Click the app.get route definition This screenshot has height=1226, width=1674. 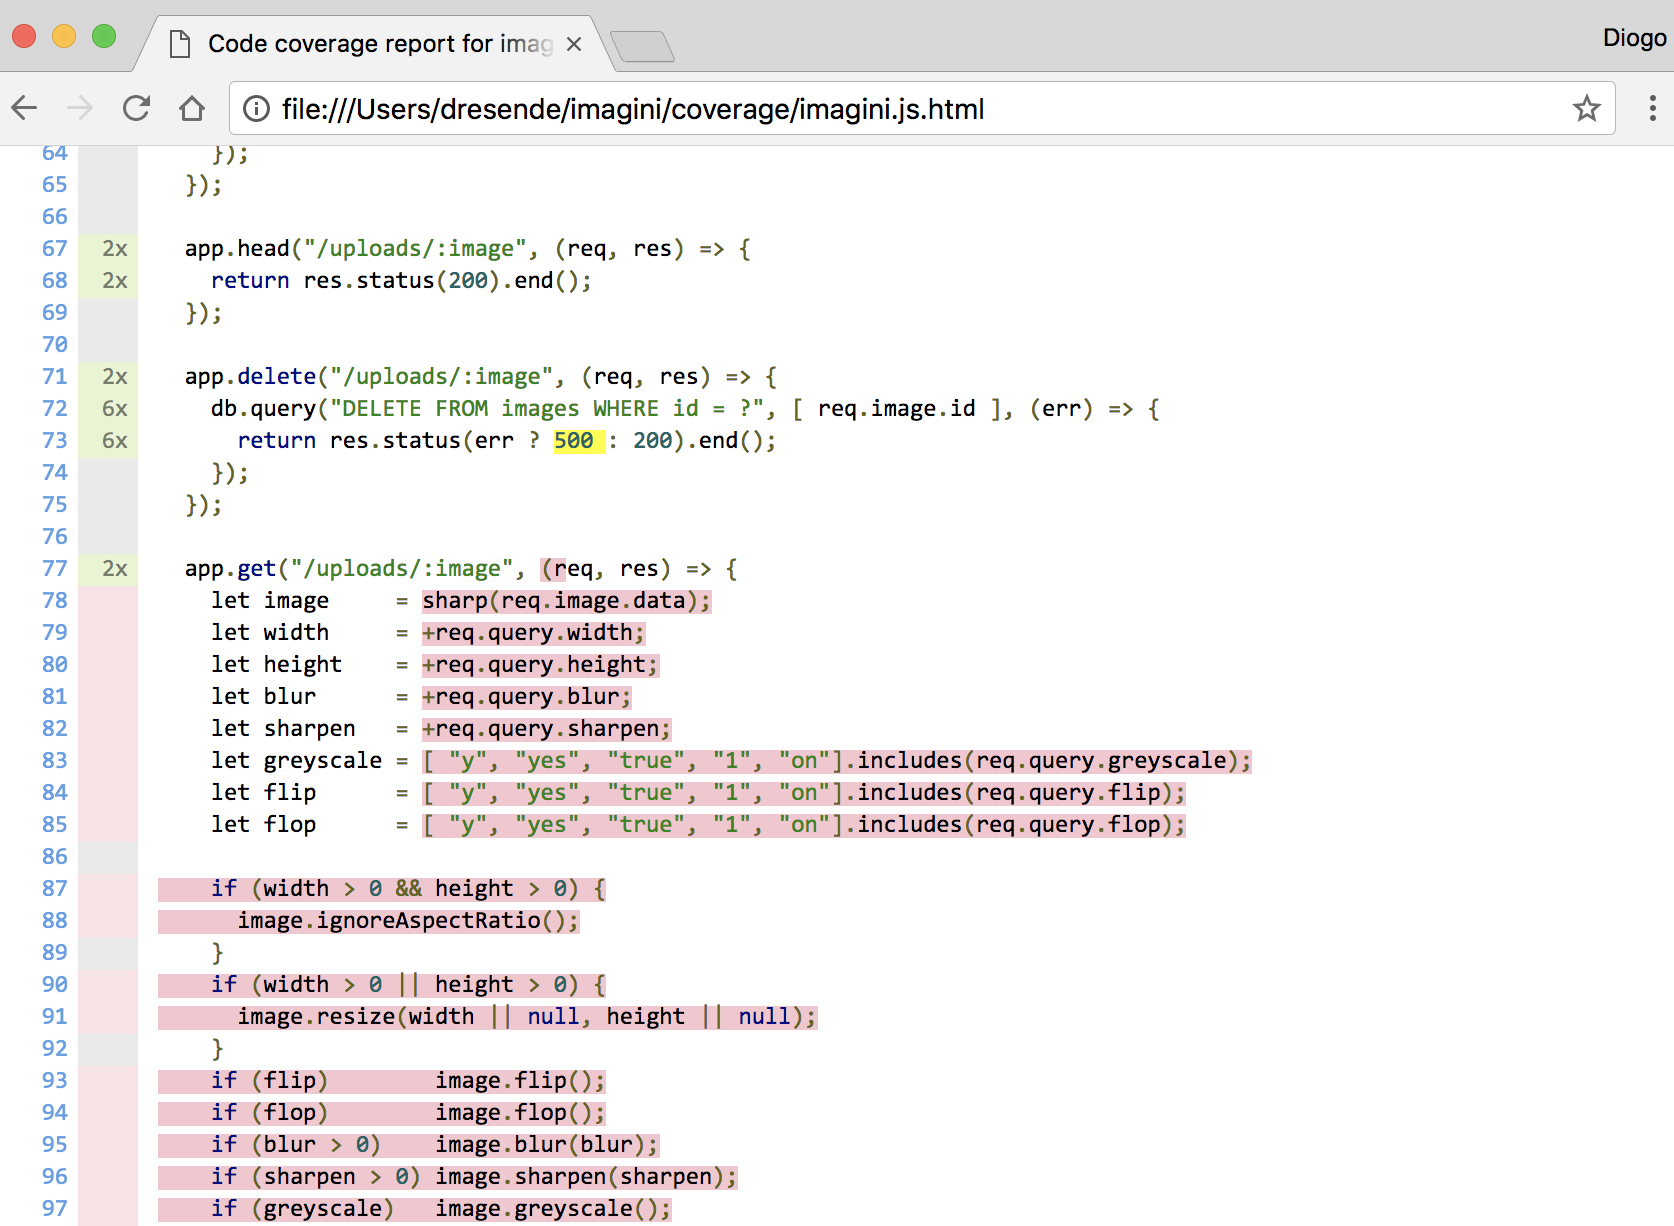coord(461,569)
